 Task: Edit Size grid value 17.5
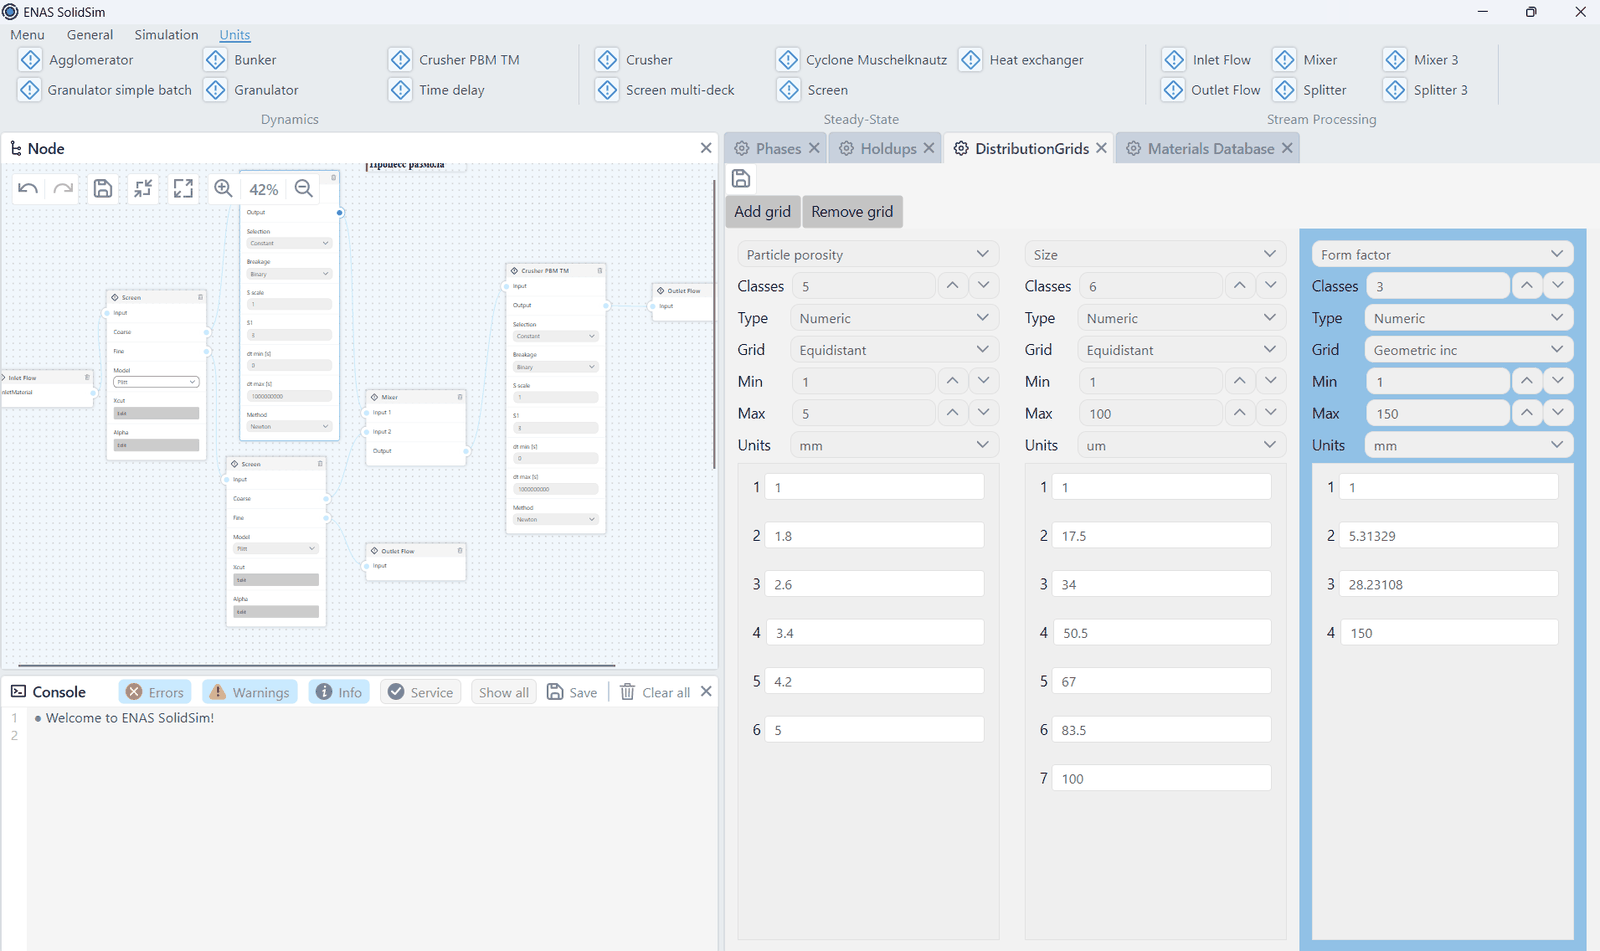pos(1161,536)
